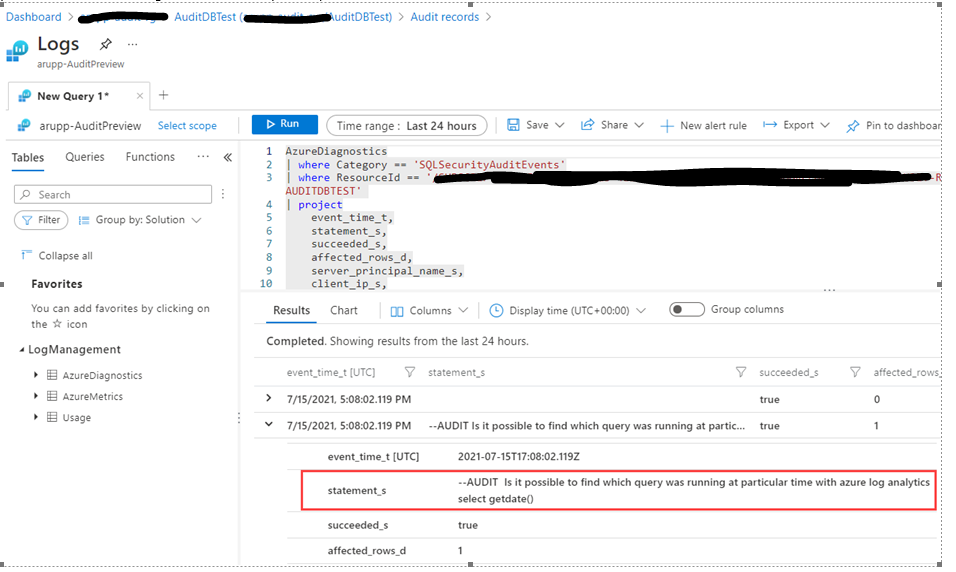Click the arupp-AuditPreview scope name
This screenshot has width=956, height=572.
pyautogui.click(x=90, y=126)
